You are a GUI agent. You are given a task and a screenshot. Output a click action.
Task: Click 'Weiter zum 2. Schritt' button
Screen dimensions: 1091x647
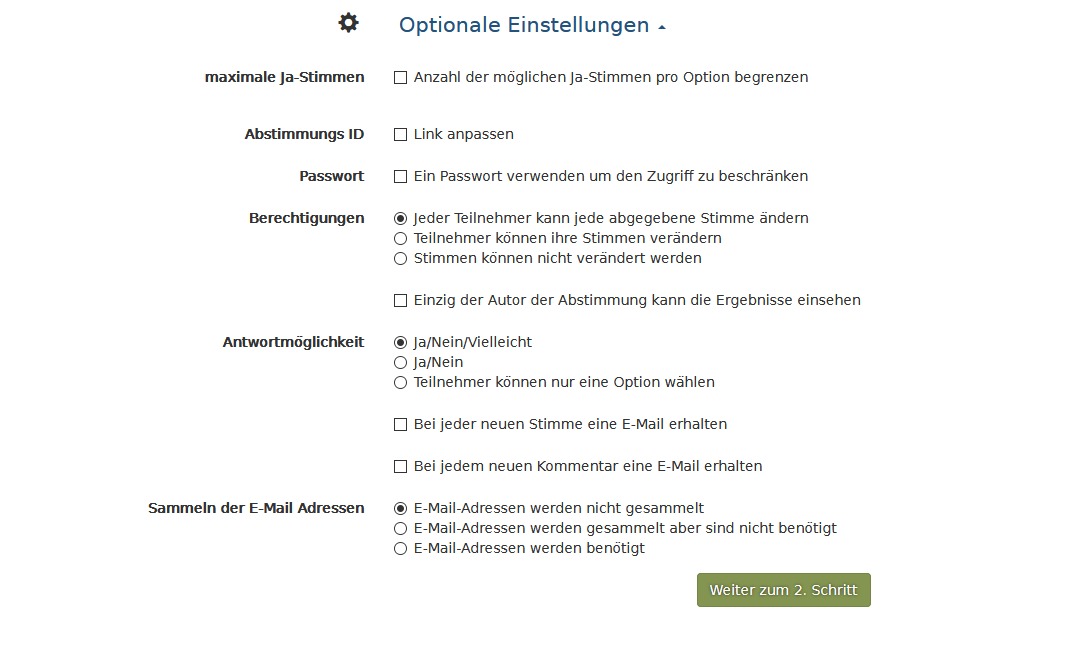click(783, 590)
